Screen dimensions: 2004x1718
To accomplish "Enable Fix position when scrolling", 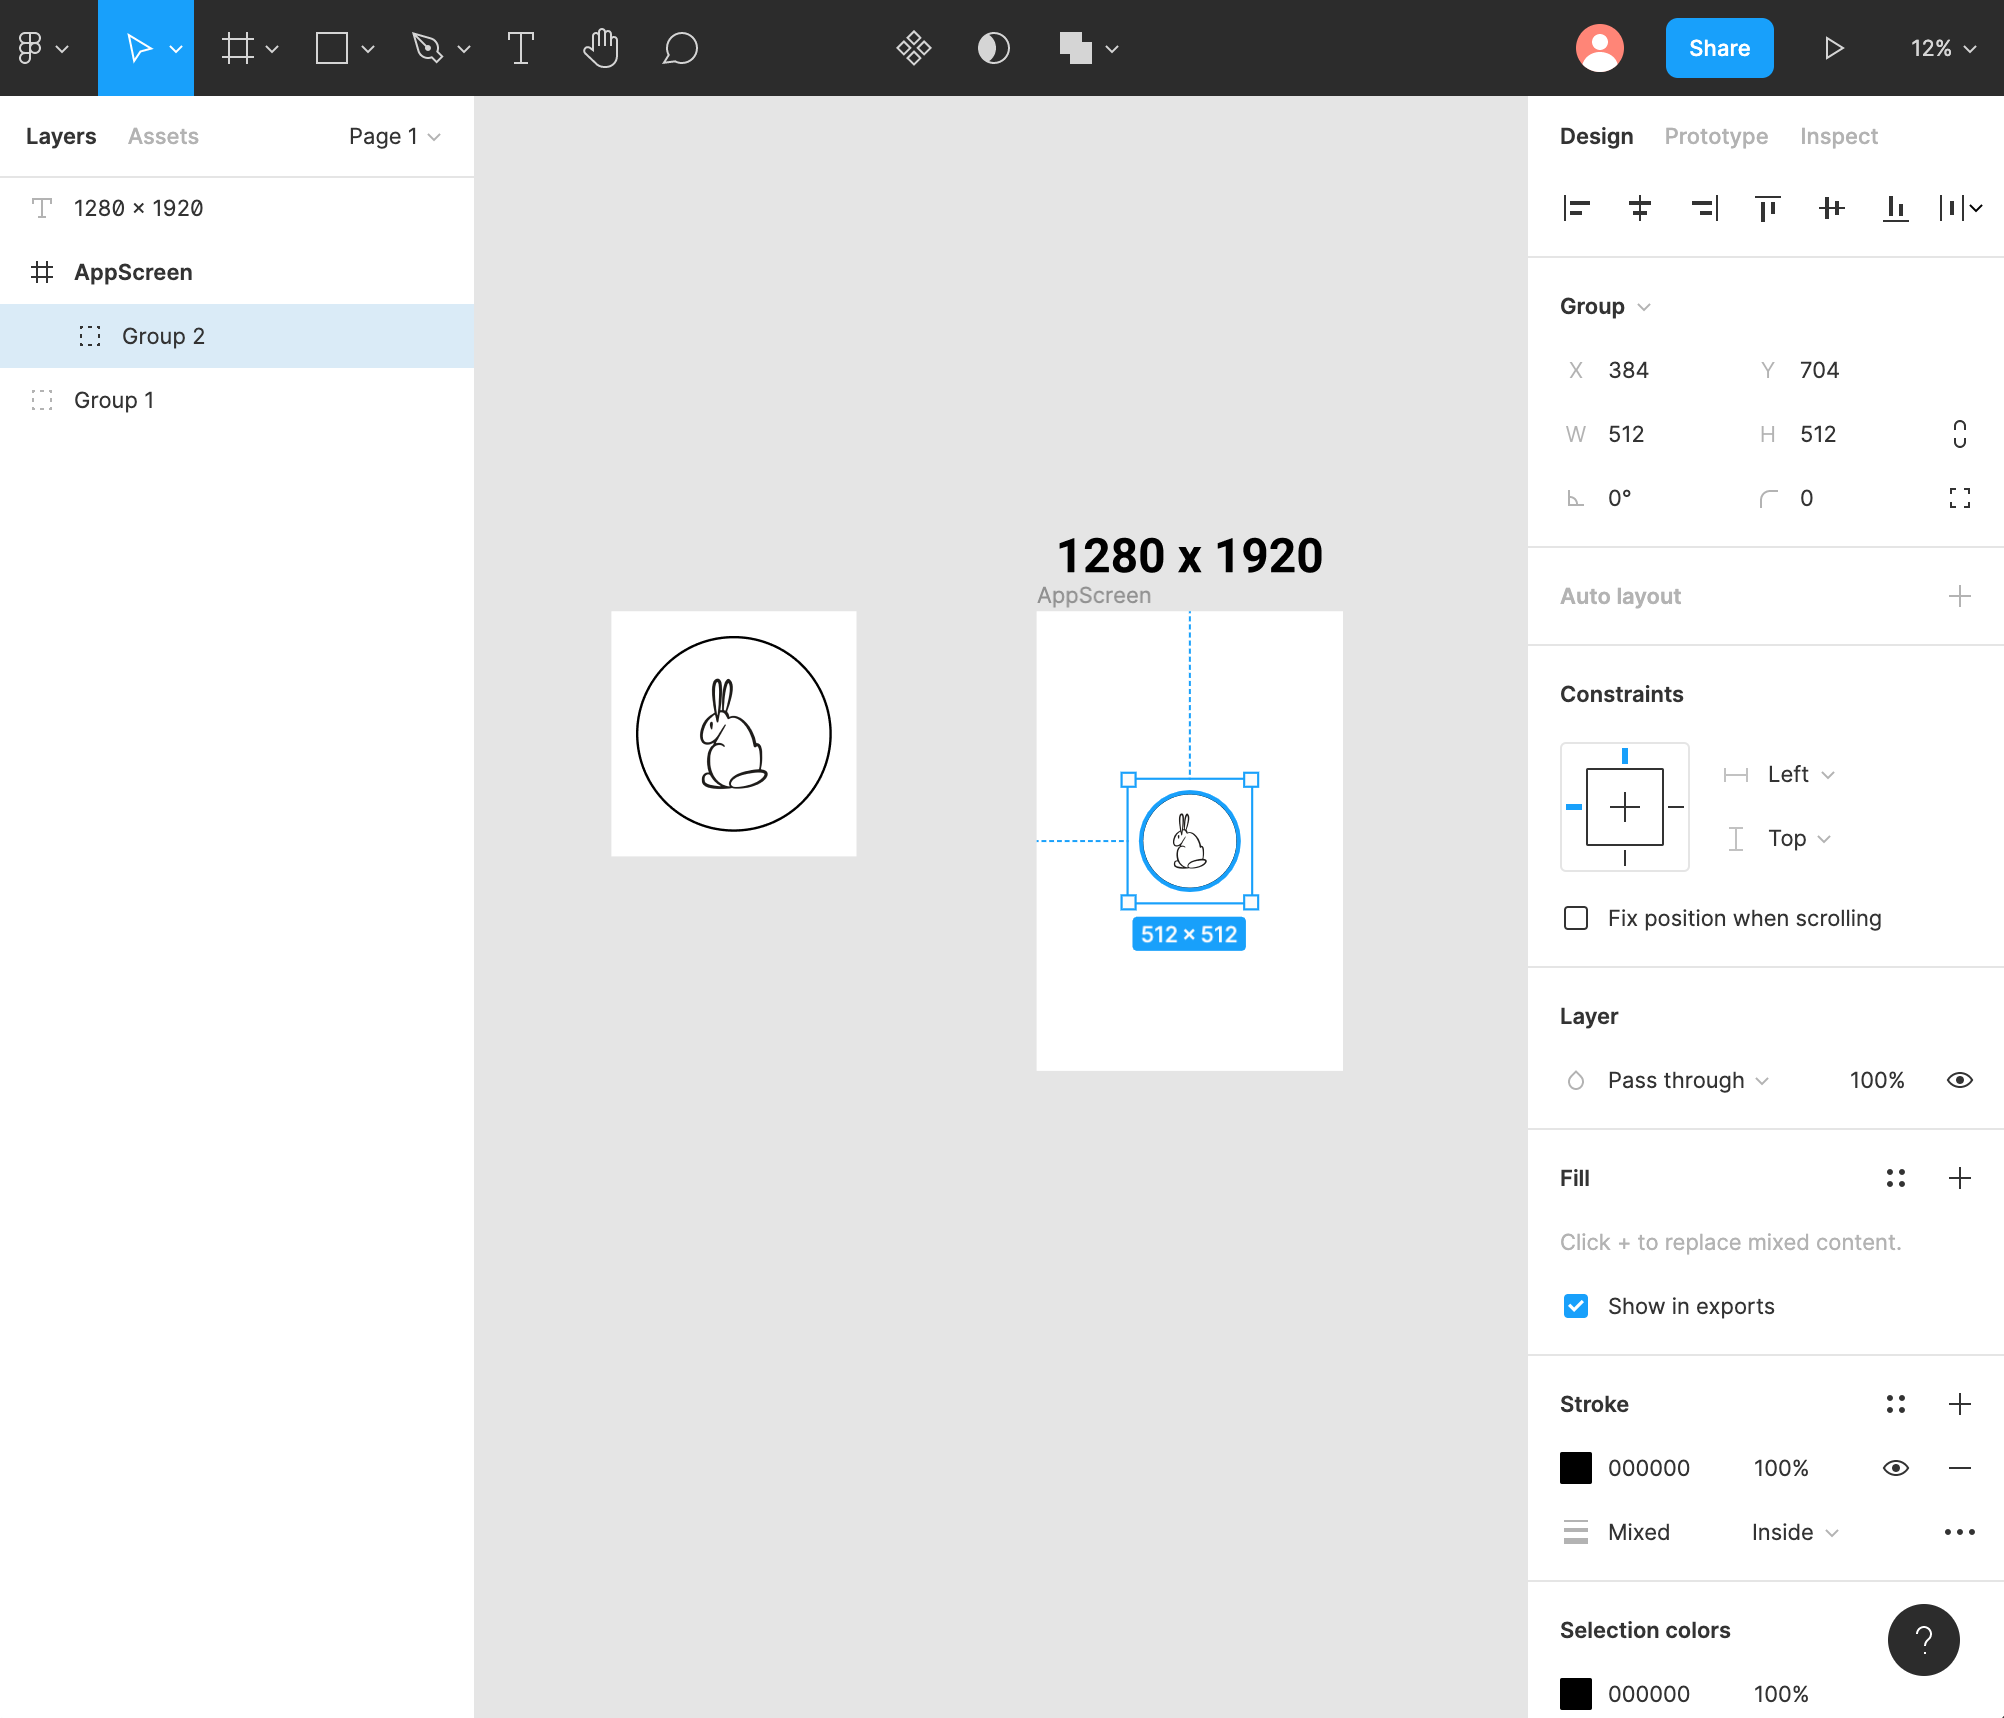I will point(1576,918).
